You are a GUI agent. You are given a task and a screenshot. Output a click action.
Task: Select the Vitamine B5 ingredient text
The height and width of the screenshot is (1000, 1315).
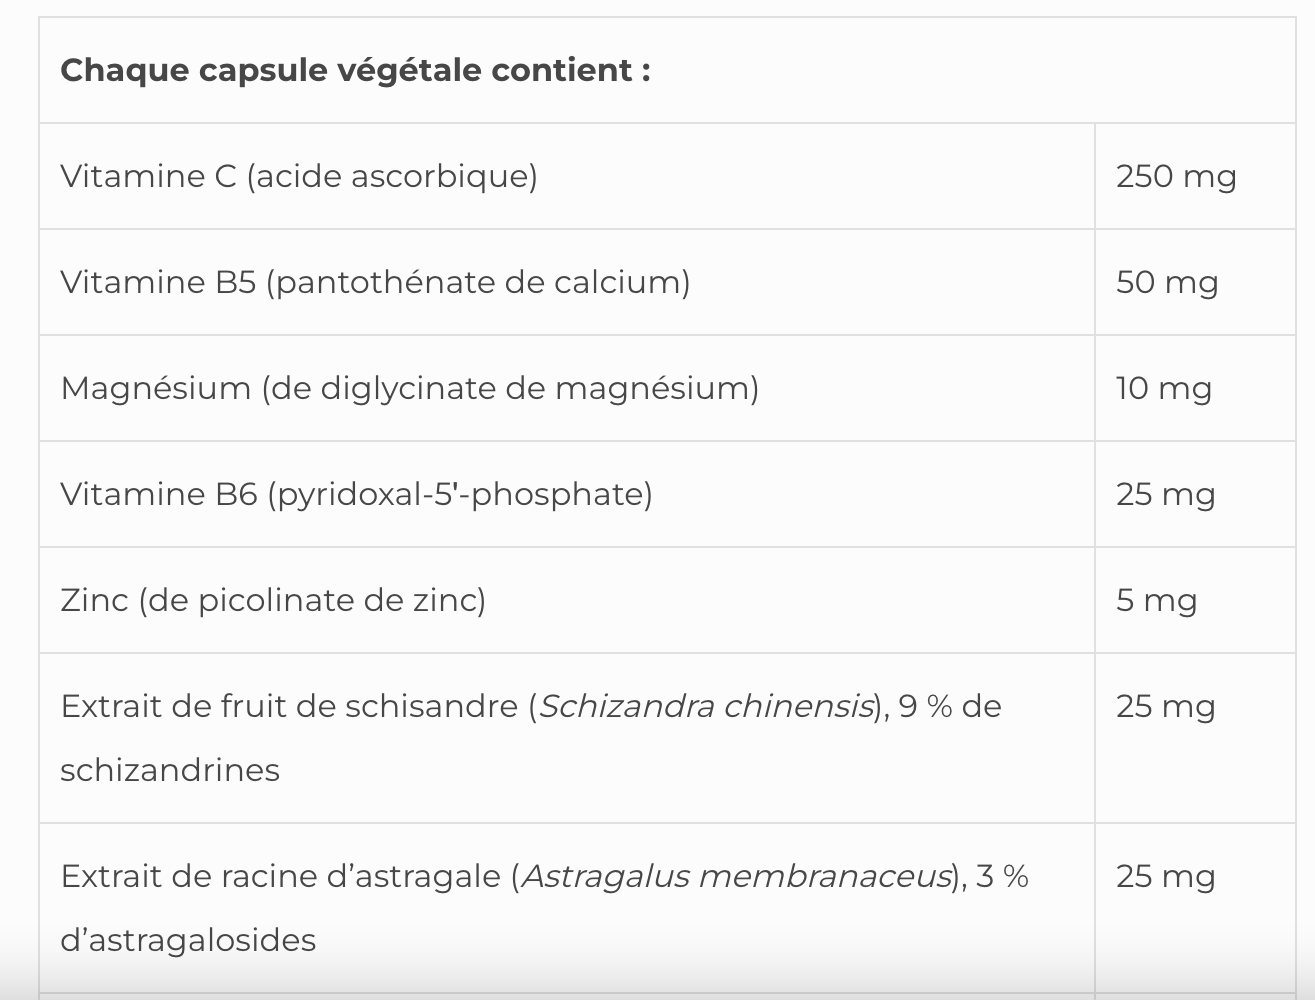[x=375, y=282]
